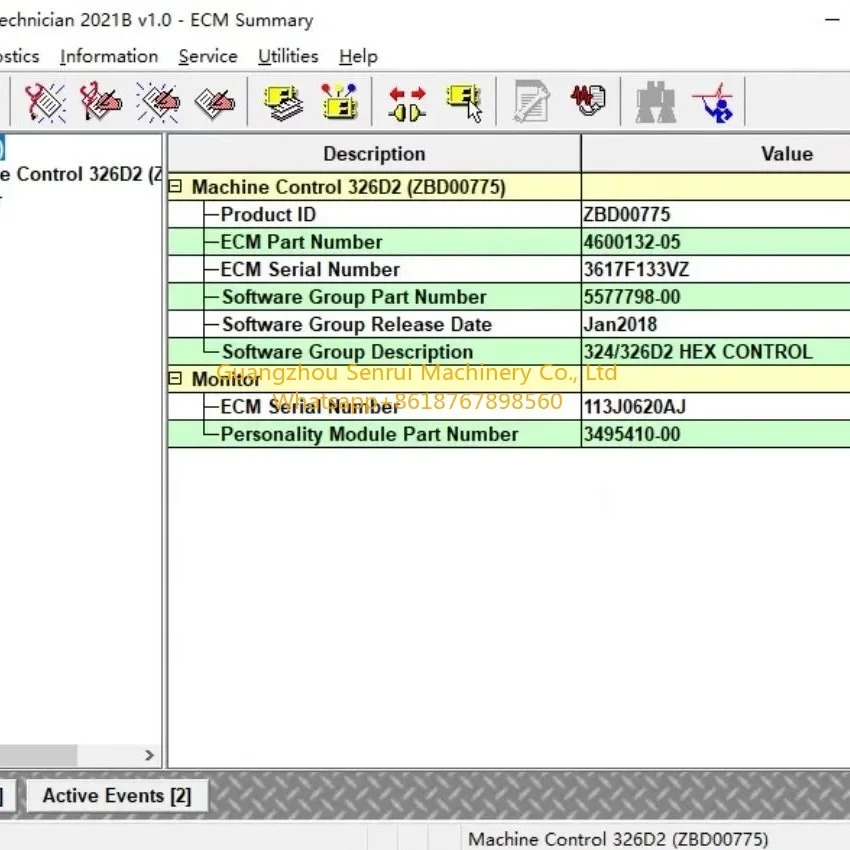
Task: Open Logged Diagnostic Codes toolbar icon
Action: (x=101, y=102)
